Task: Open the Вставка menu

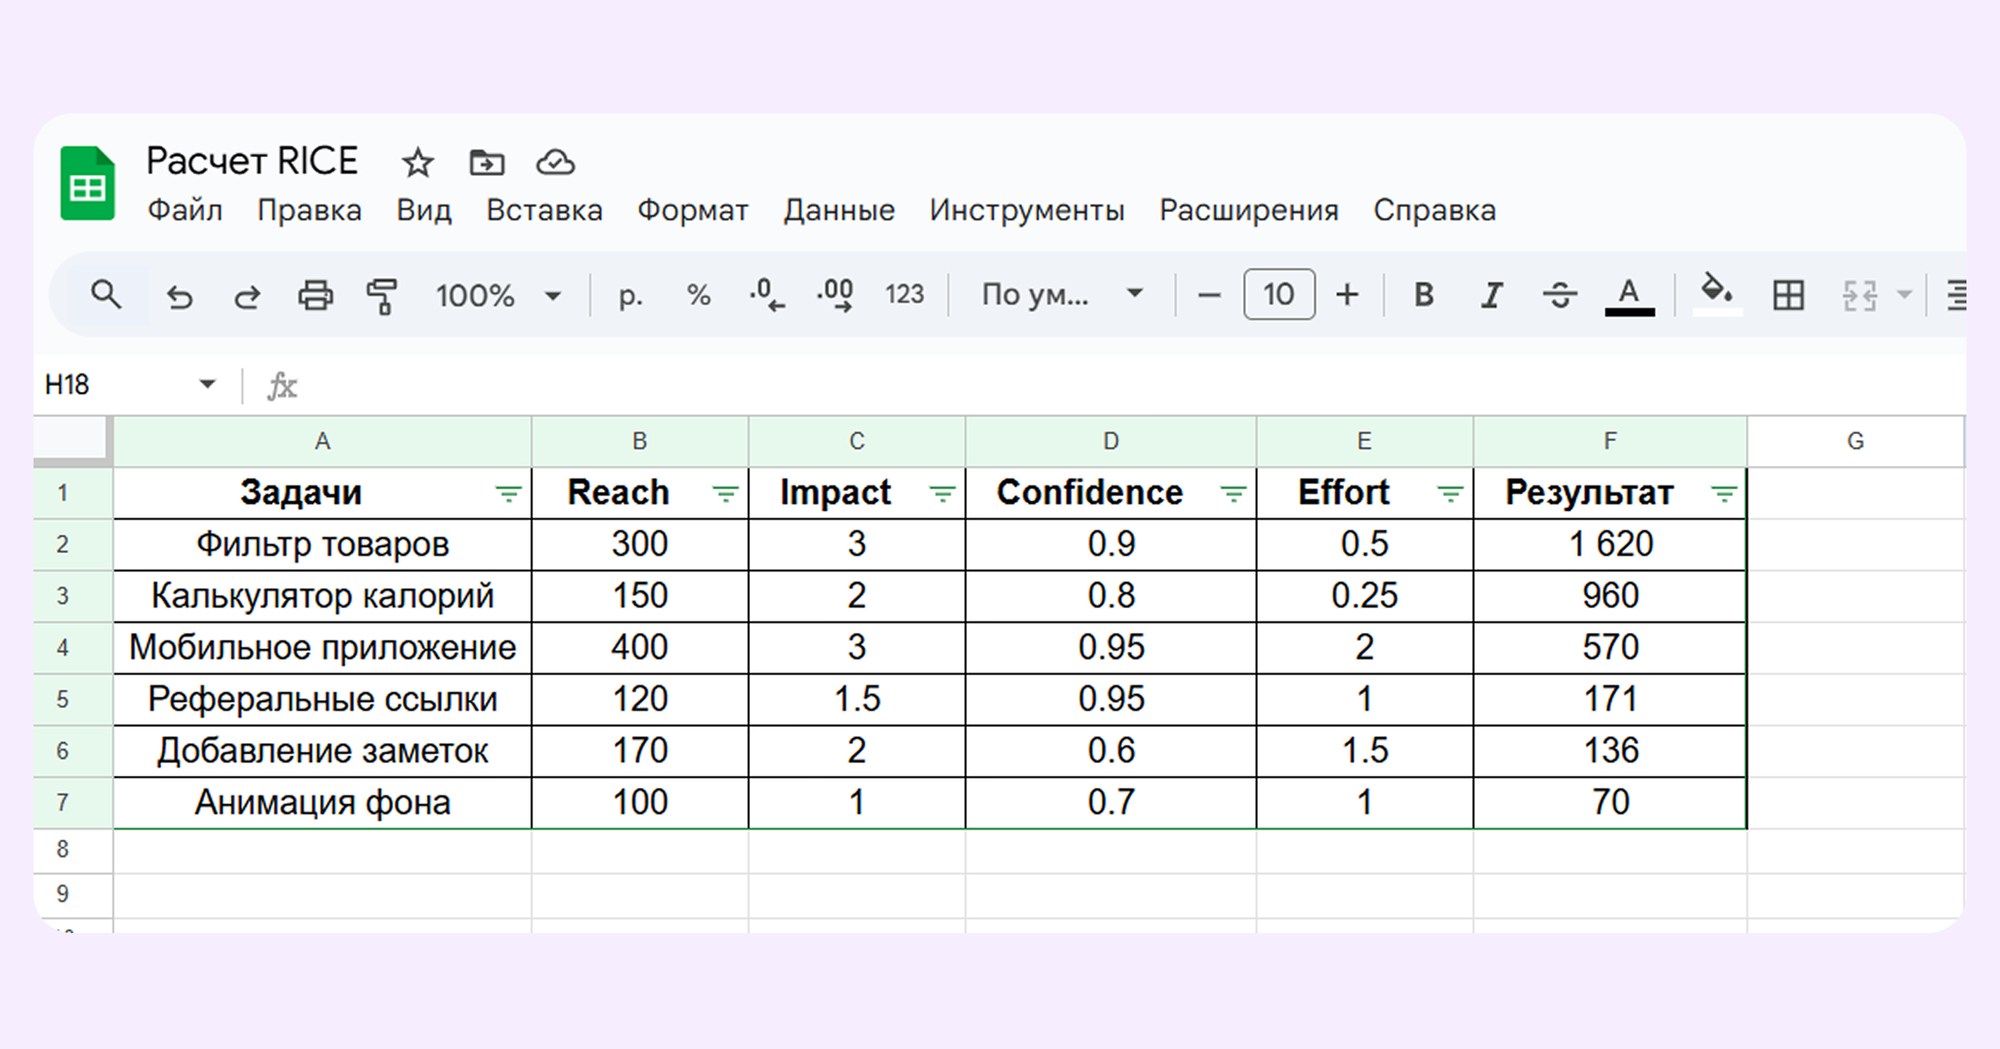Action: (544, 211)
